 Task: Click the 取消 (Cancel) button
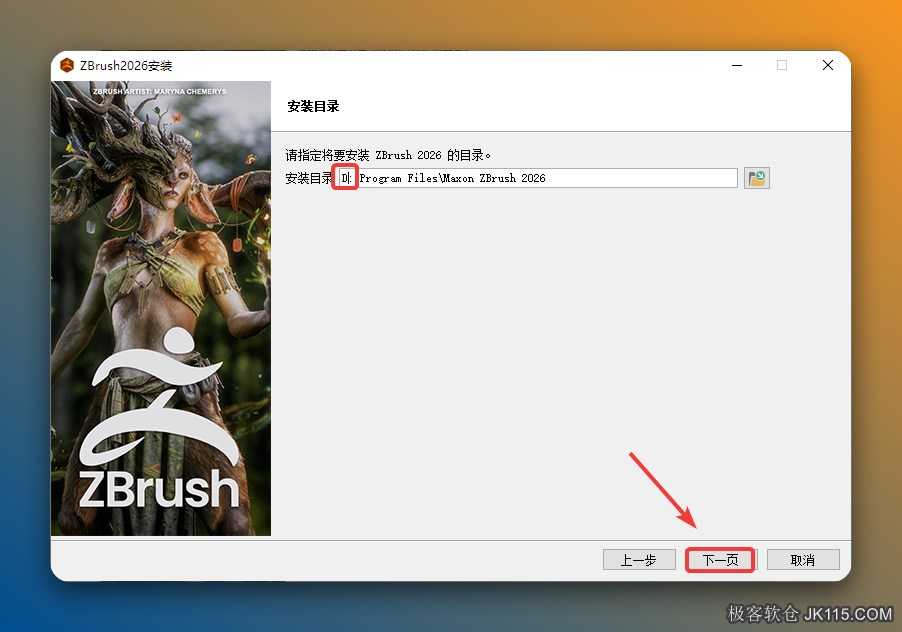point(802,560)
